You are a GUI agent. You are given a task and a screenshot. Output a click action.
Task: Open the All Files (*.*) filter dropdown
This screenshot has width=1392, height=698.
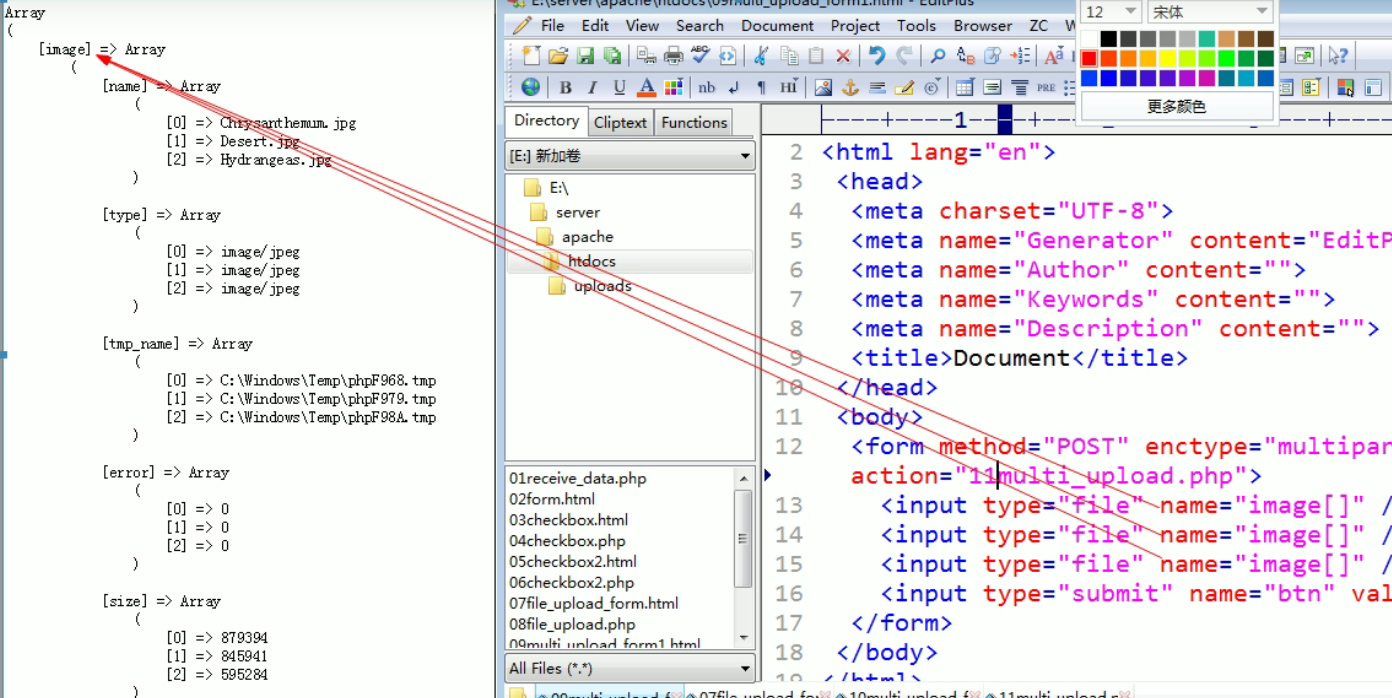click(630, 668)
